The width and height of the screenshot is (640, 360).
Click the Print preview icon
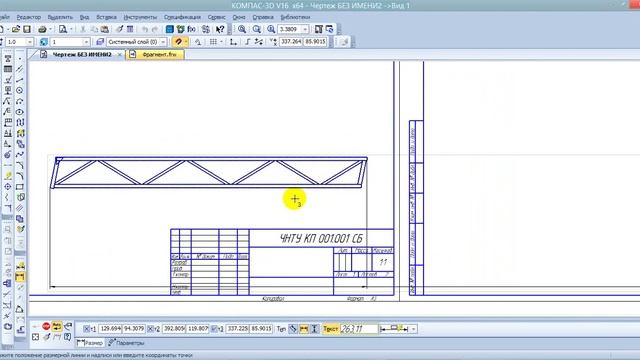[63, 29]
